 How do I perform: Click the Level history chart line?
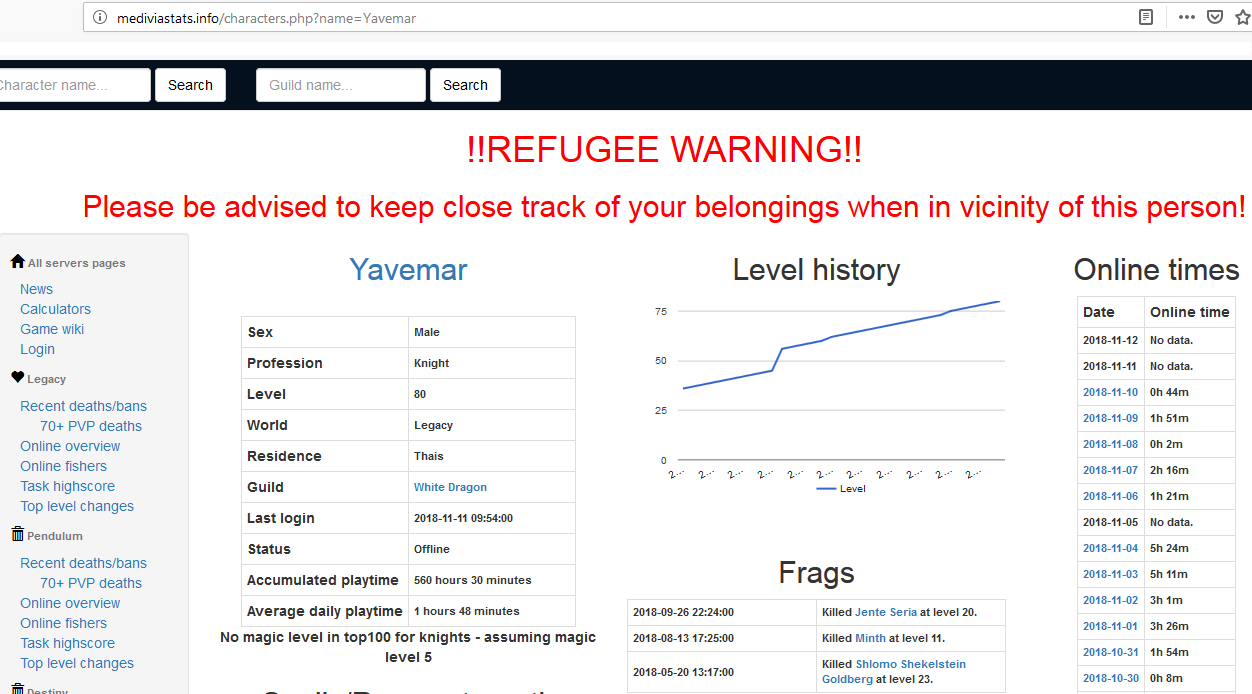841,334
